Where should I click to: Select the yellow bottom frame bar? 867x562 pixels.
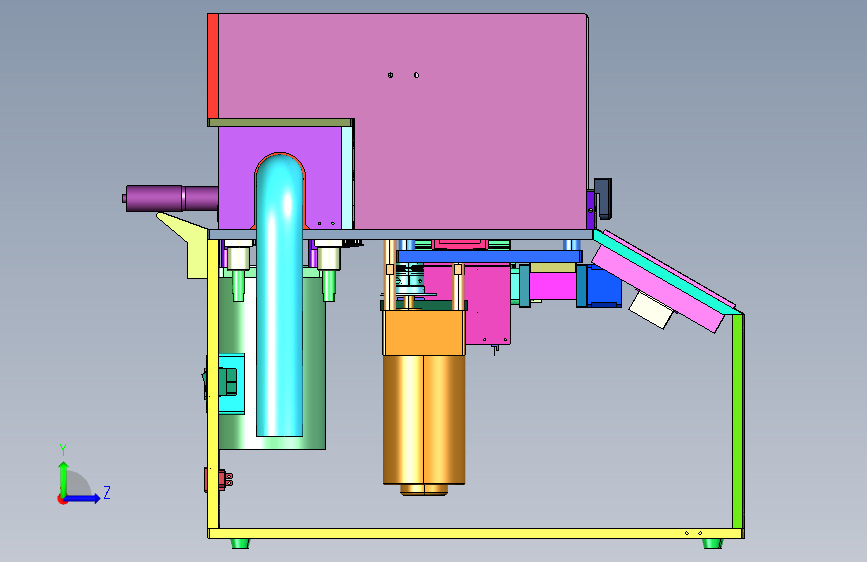[476, 534]
